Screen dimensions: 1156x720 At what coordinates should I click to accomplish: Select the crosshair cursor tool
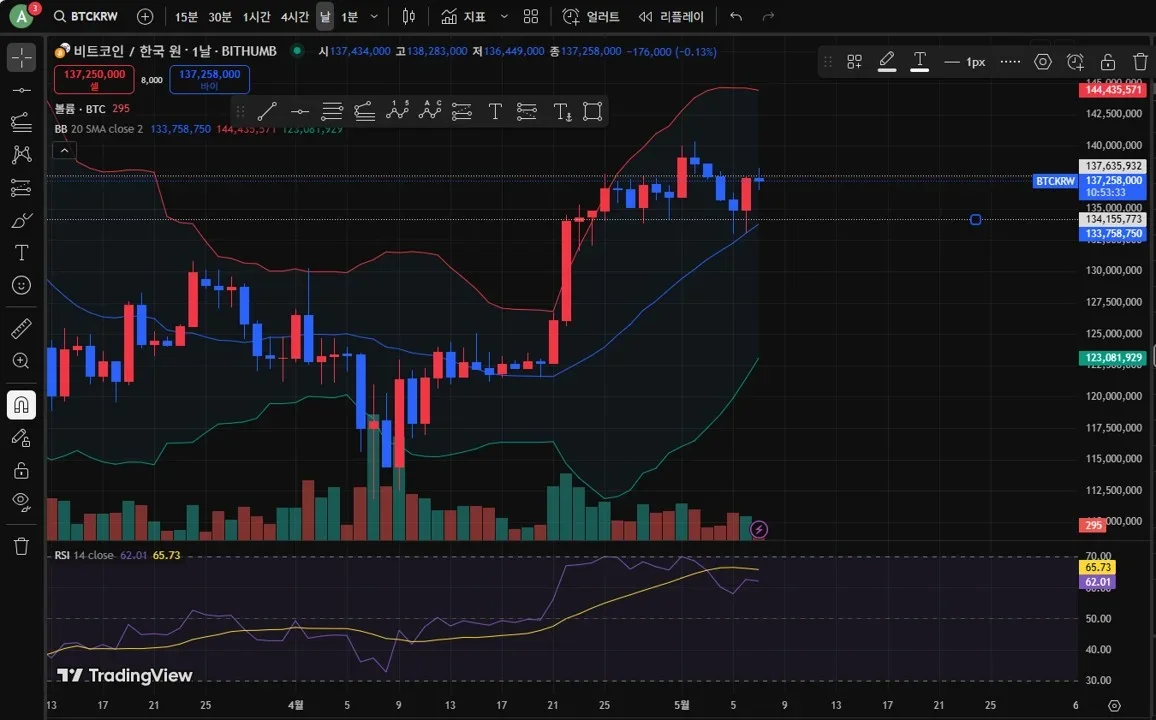pos(21,57)
